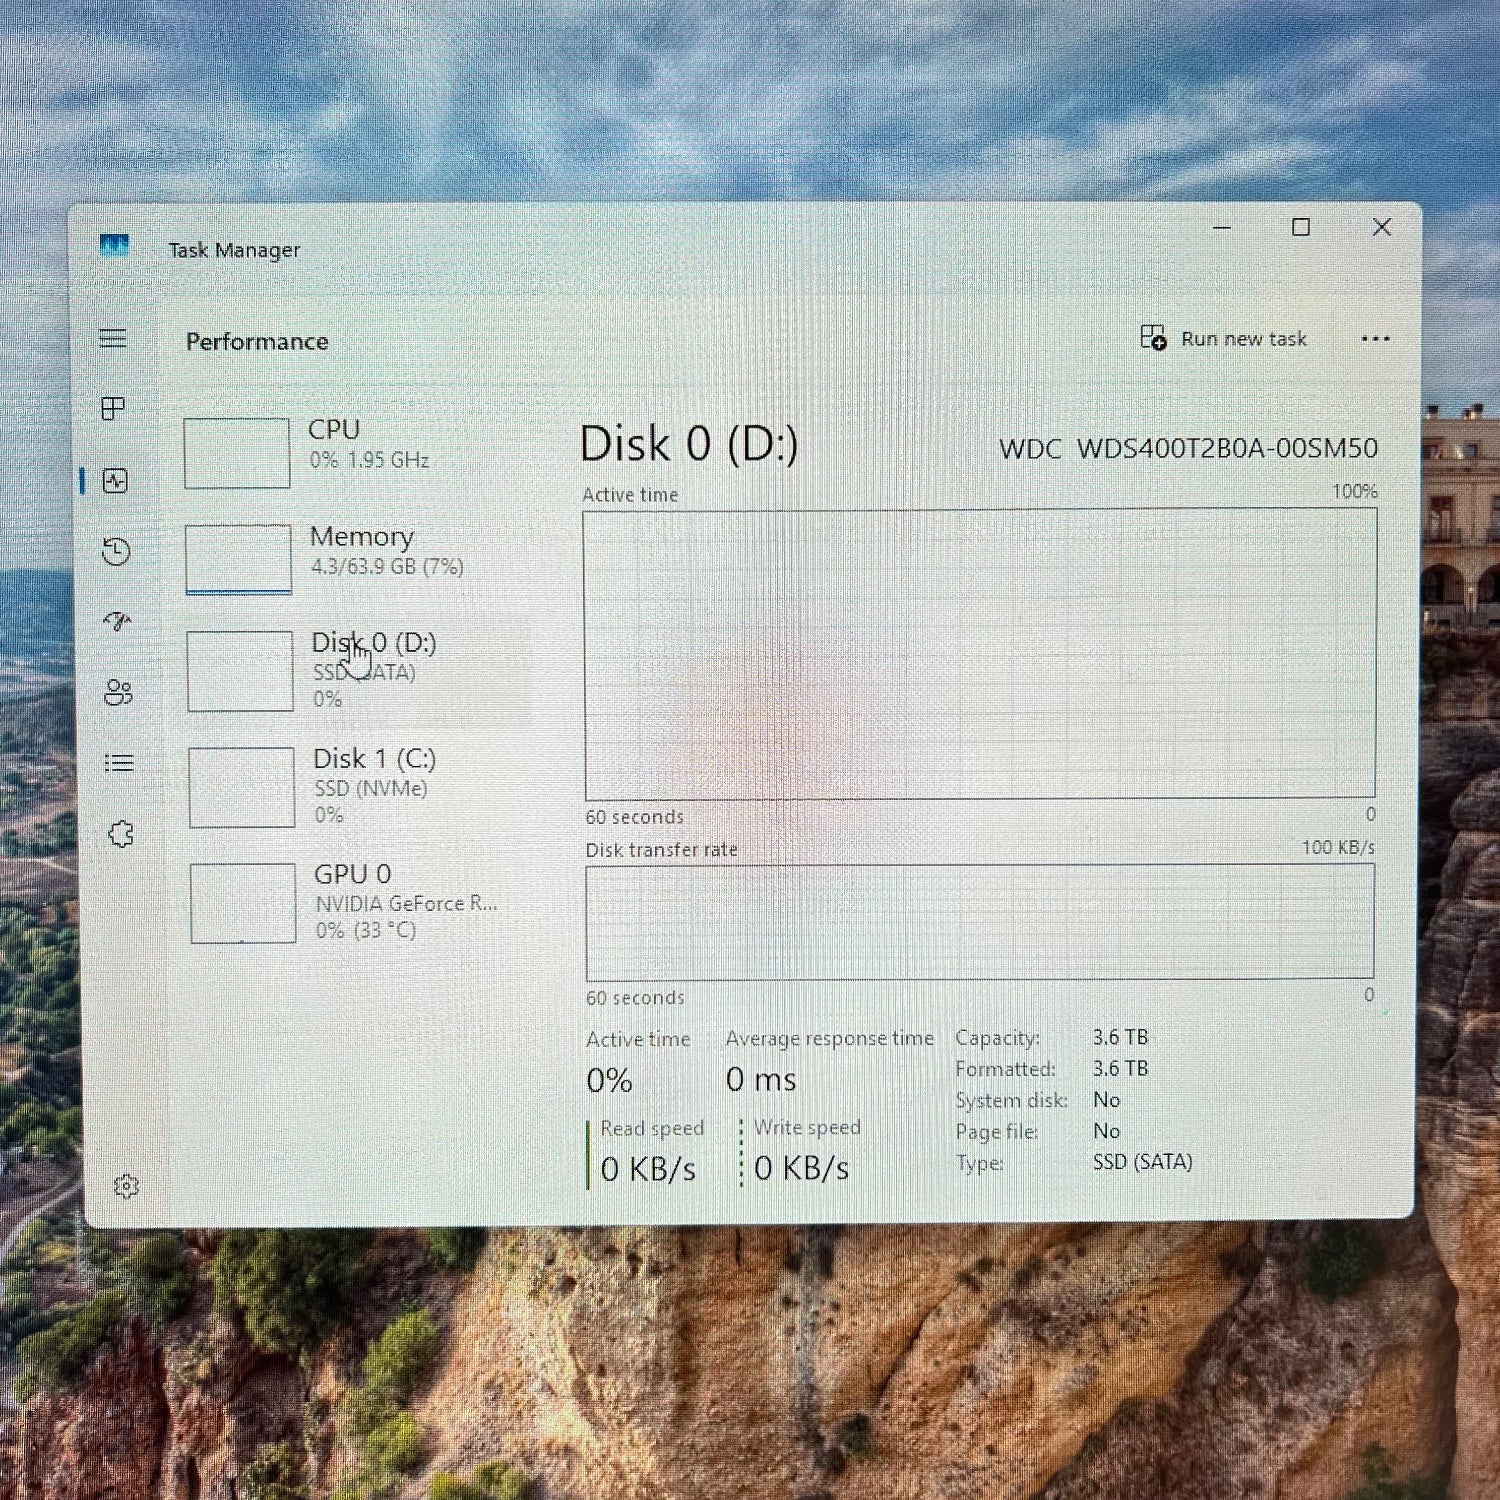Go to the Processes page icon
The height and width of the screenshot is (1500, 1500).
(x=114, y=408)
